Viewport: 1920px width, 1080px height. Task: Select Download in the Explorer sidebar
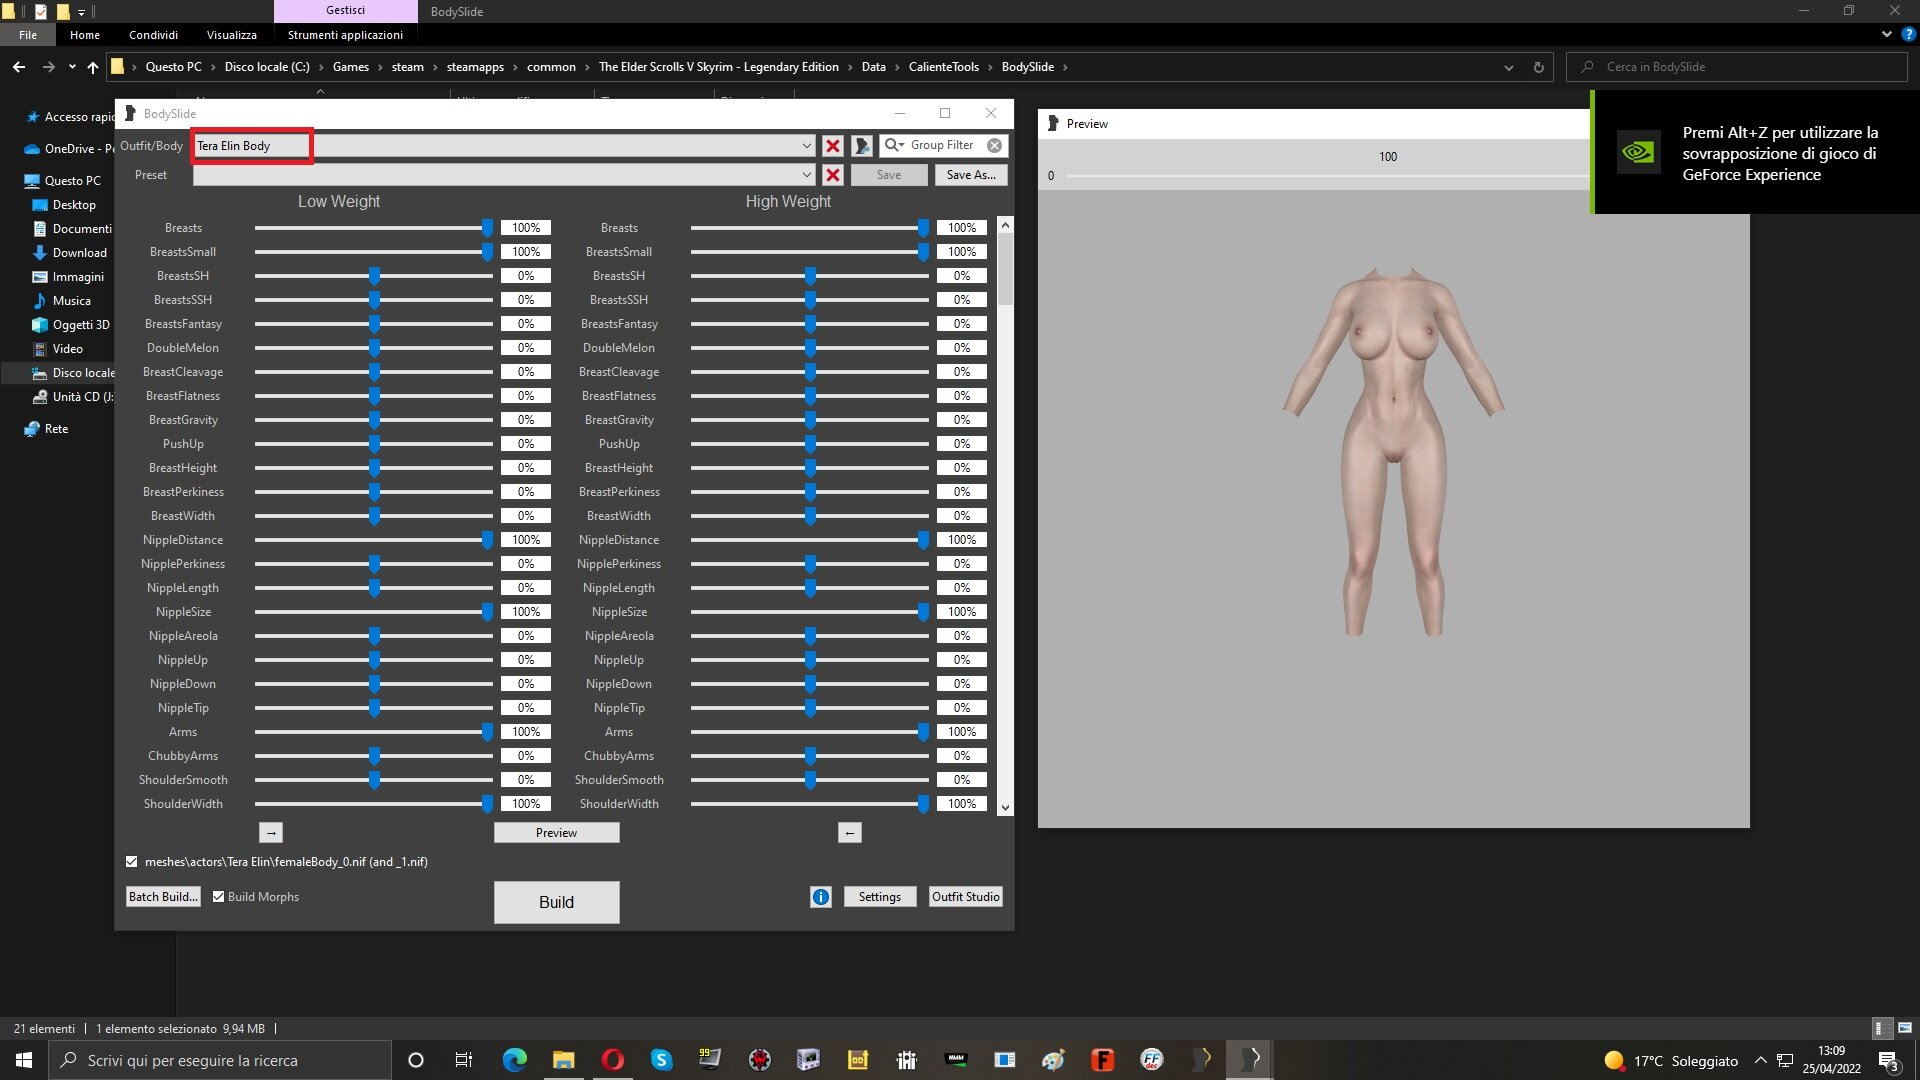[79, 253]
